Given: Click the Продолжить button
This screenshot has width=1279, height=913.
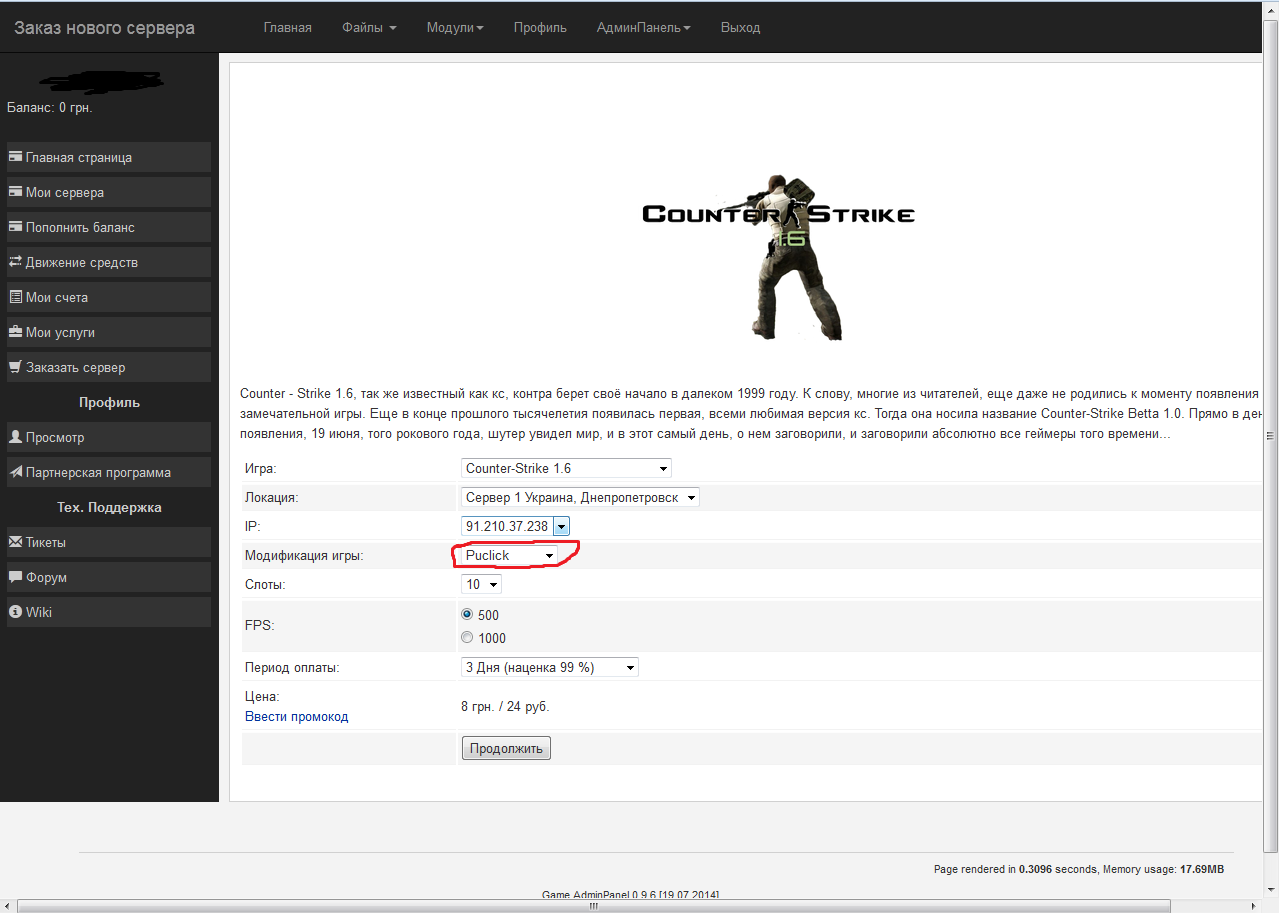Looking at the screenshot, I should pos(506,748).
